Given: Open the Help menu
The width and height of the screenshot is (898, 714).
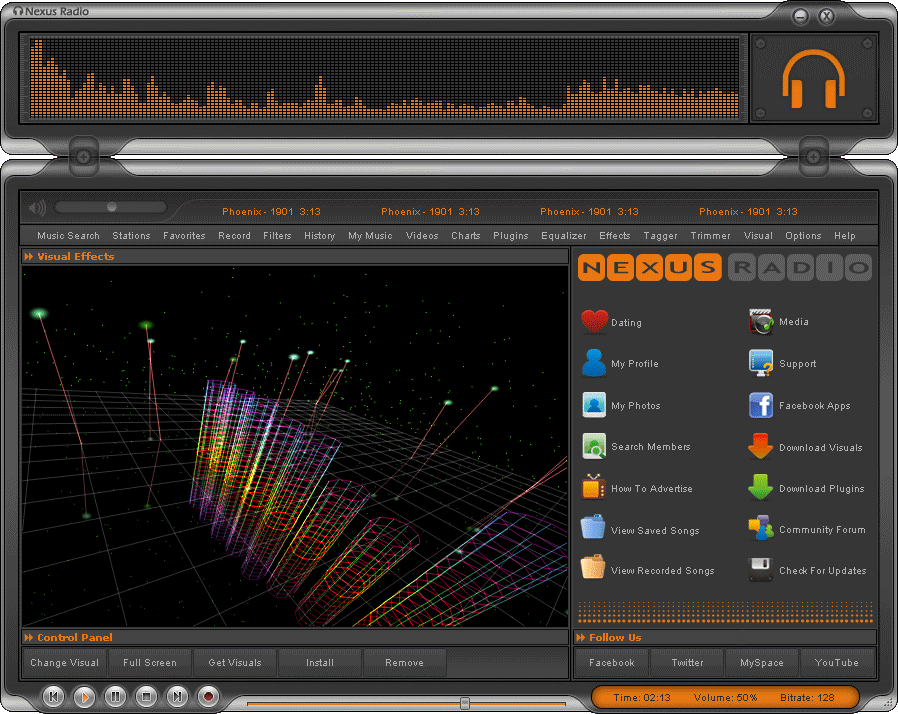Looking at the screenshot, I should pos(845,235).
